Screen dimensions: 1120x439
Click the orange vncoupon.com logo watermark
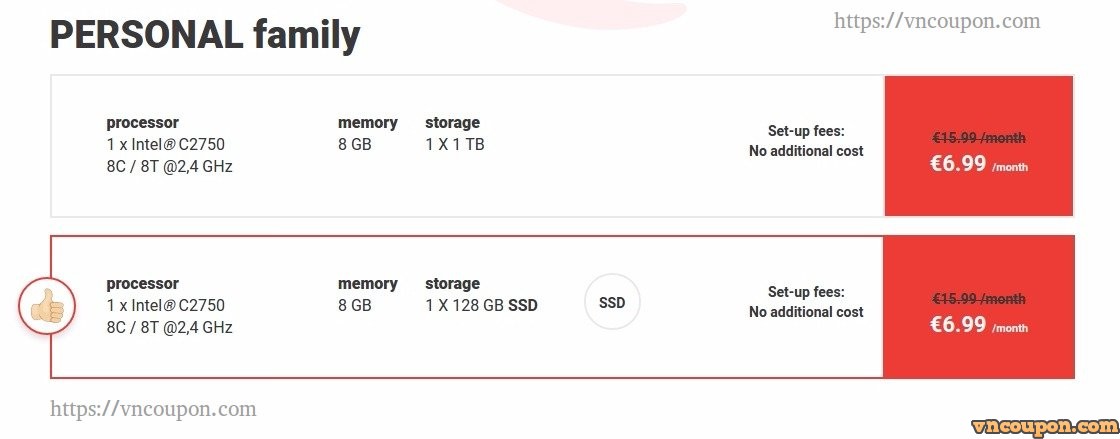[1044, 426]
